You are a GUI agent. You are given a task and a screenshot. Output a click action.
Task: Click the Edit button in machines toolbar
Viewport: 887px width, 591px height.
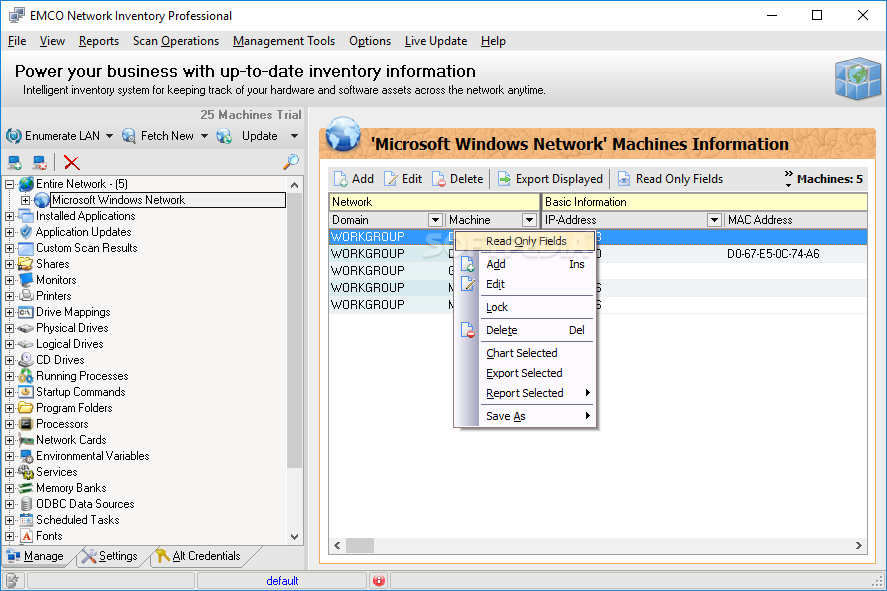point(403,179)
